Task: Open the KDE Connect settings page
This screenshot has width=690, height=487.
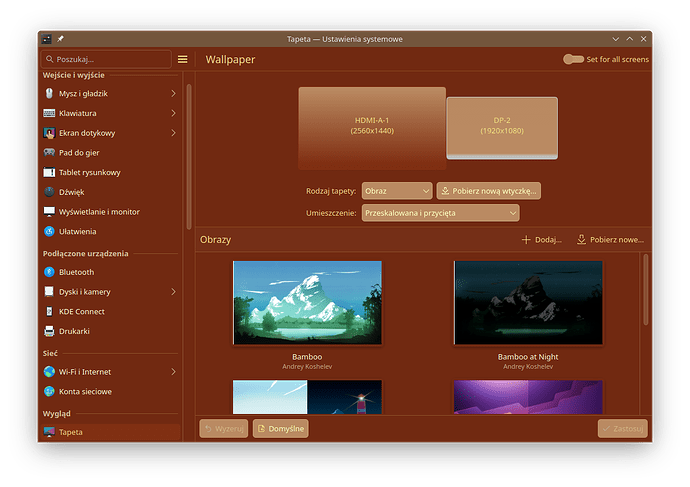Action: pyautogui.click(x=110, y=311)
